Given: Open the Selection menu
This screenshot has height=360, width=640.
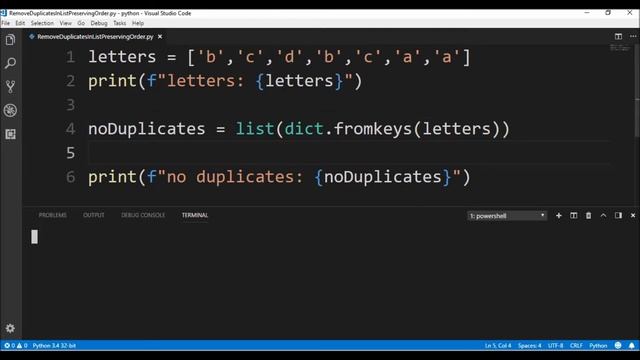Looking at the screenshot, I should [42, 23].
